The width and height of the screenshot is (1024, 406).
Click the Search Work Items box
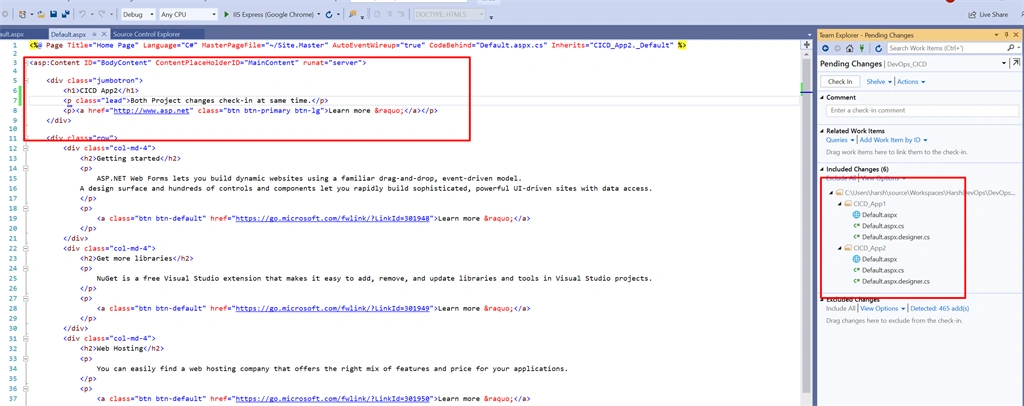(945, 48)
